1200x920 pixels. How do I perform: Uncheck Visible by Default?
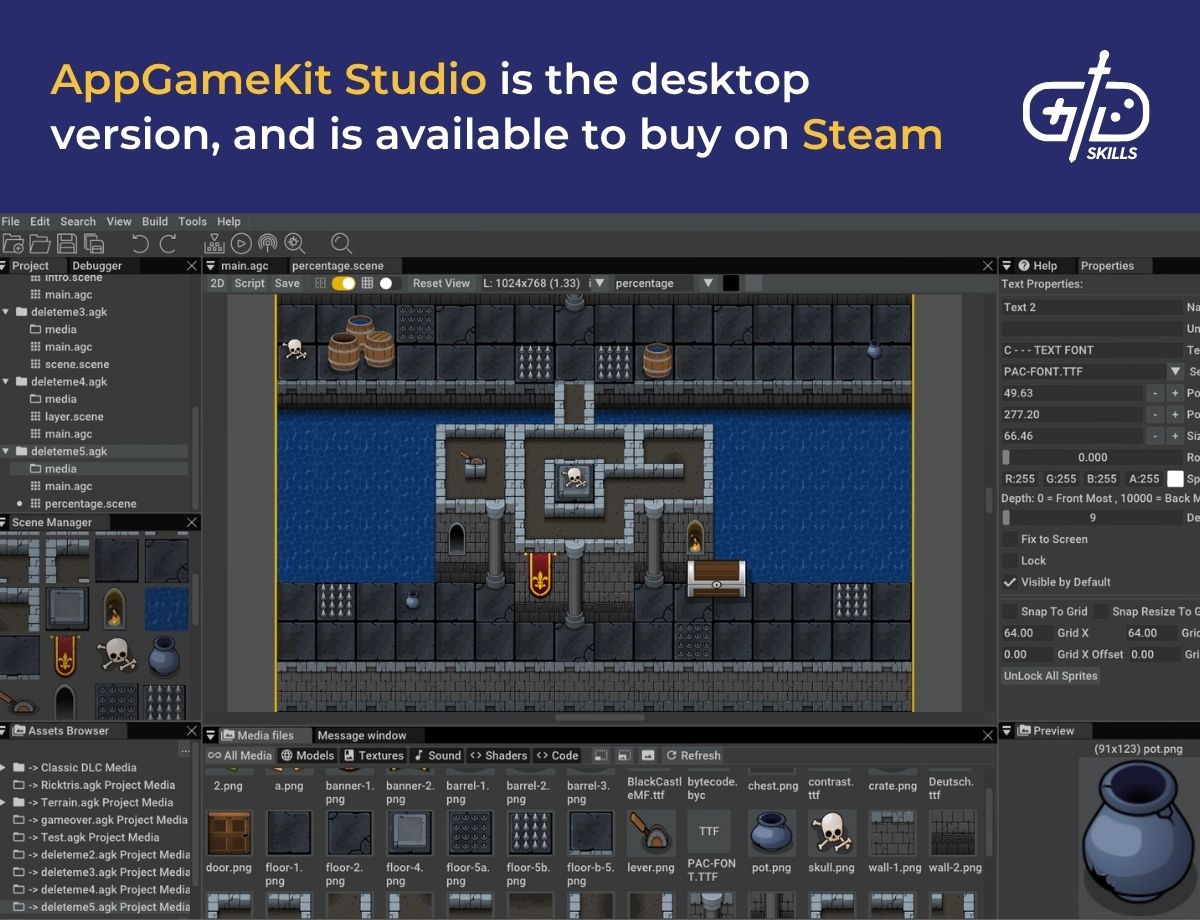[1011, 581]
